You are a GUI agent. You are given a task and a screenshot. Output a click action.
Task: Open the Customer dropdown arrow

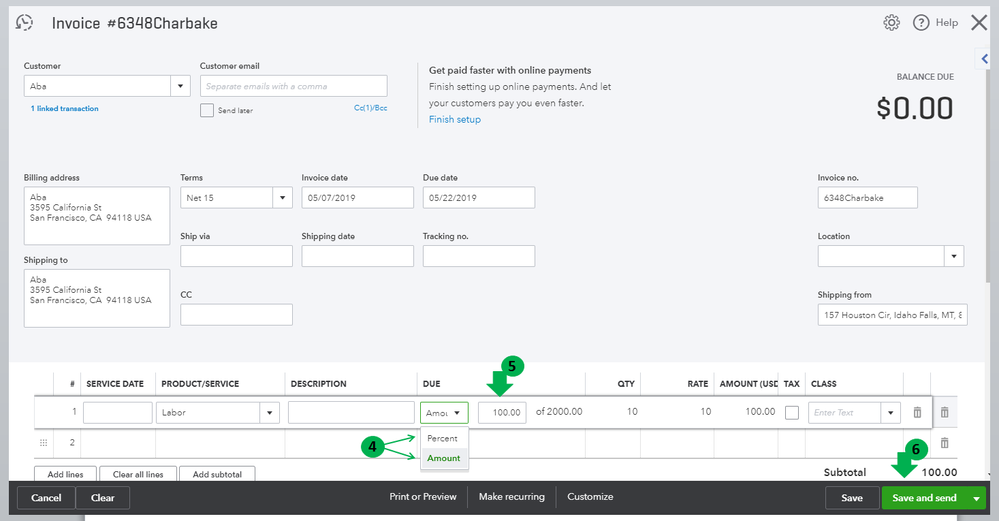(x=180, y=86)
